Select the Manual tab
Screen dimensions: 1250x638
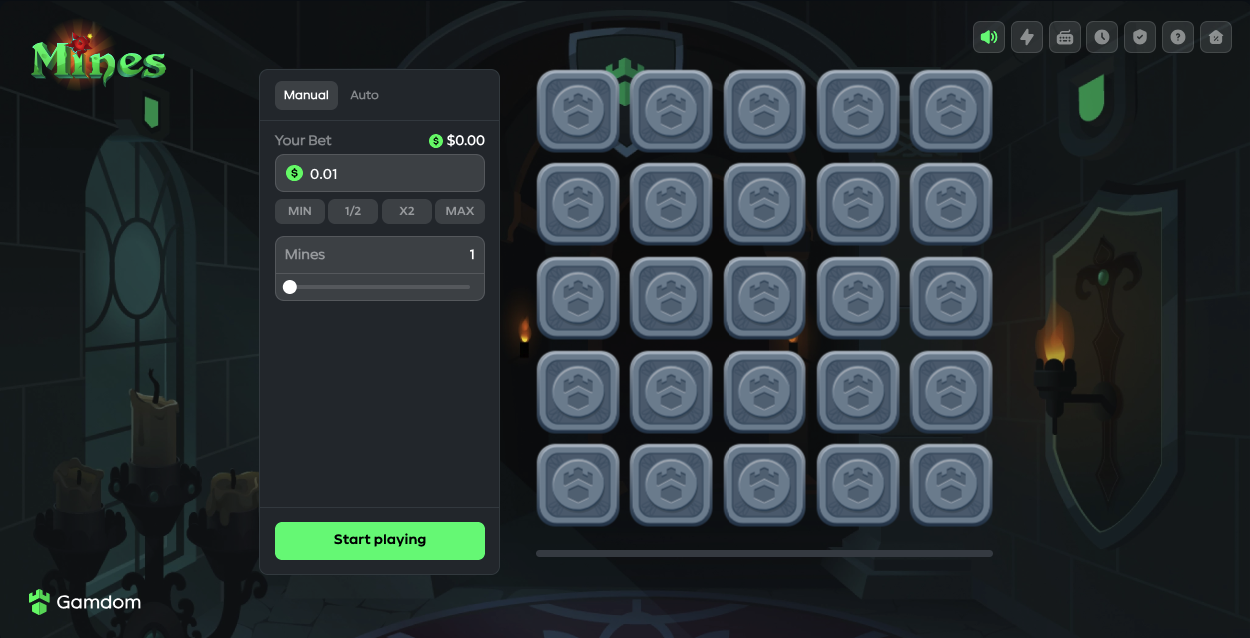[x=306, y=95]
